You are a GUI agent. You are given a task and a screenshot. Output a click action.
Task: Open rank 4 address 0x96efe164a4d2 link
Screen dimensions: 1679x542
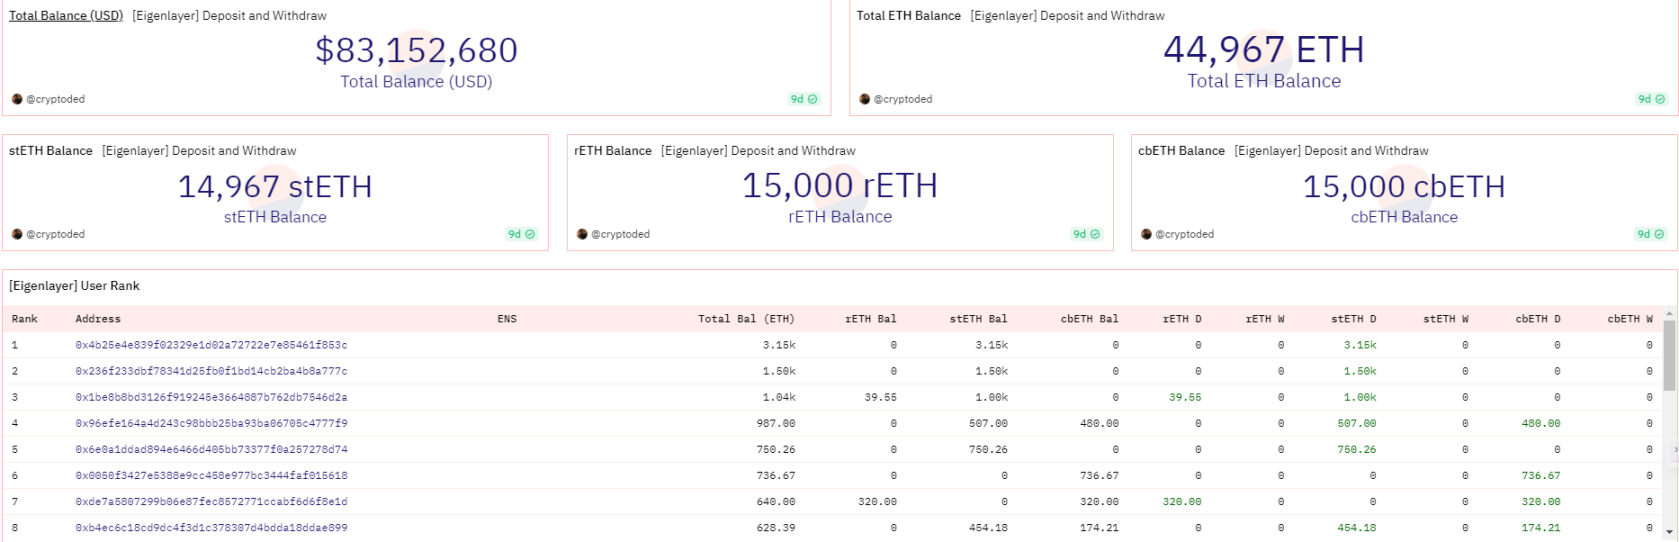tap(211, 423)
